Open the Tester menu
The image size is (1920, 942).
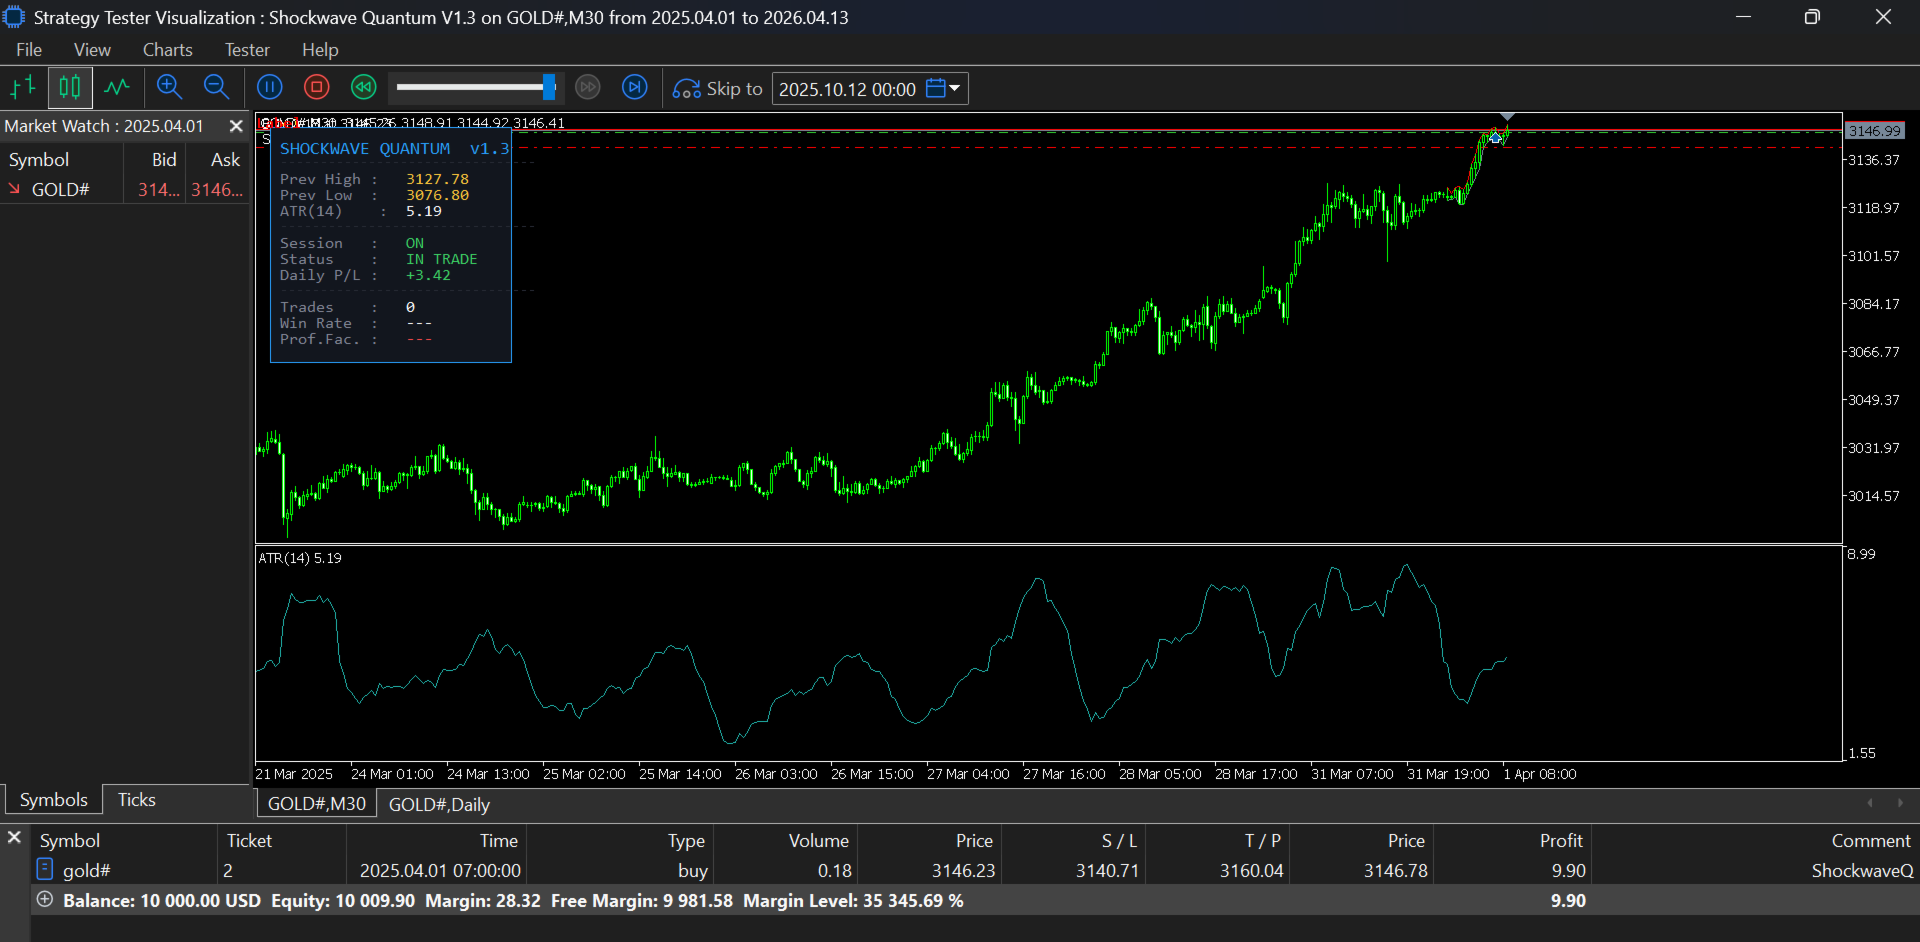[x=247, y=50]
